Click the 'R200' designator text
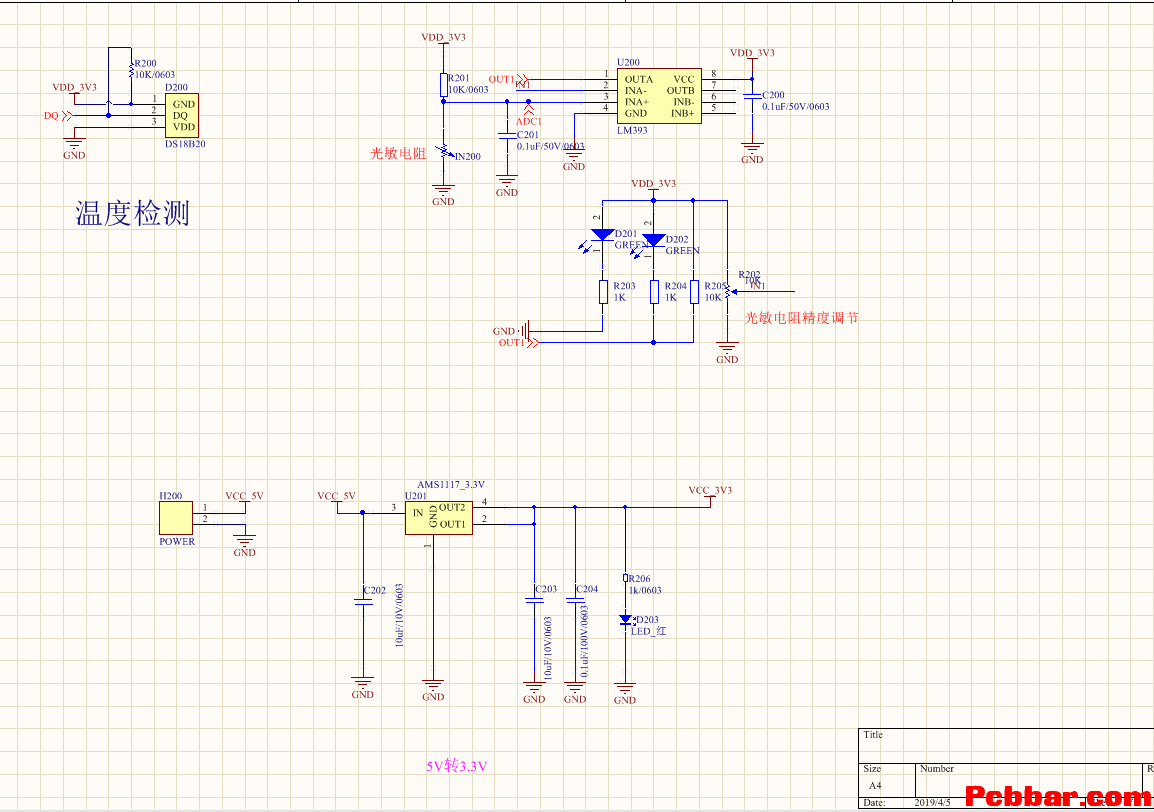This screenshot has height=812, width=1154. (x=146, y=63)
